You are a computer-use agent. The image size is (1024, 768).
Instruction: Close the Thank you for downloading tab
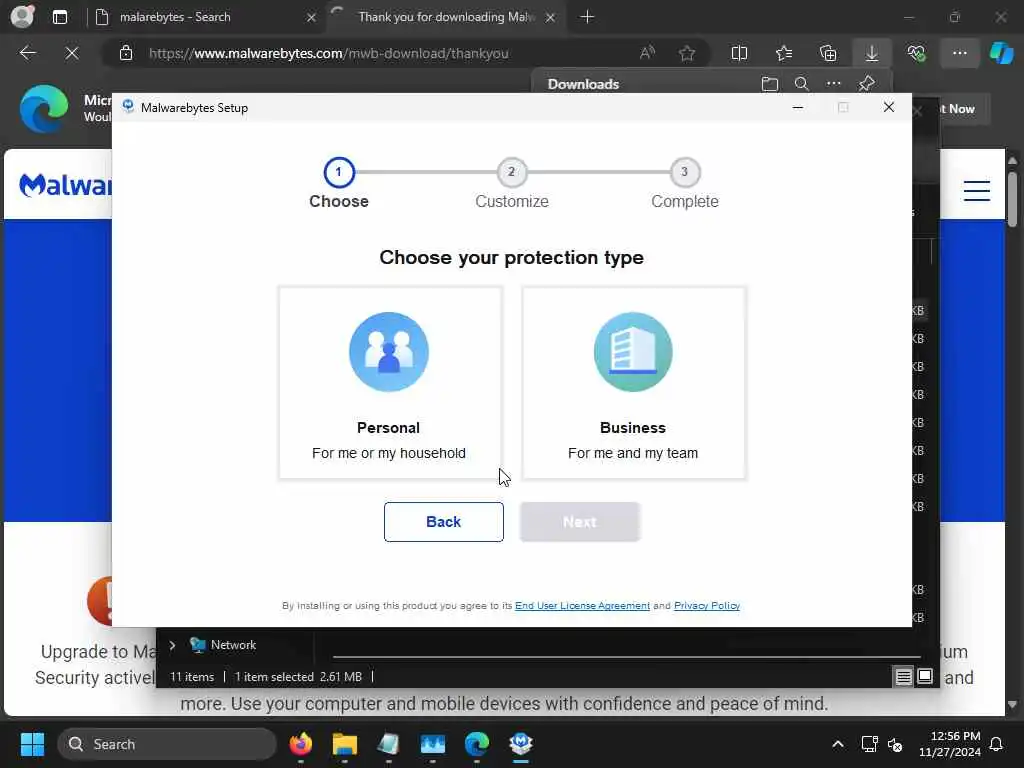pyautogui.click(x=551, y=18)
